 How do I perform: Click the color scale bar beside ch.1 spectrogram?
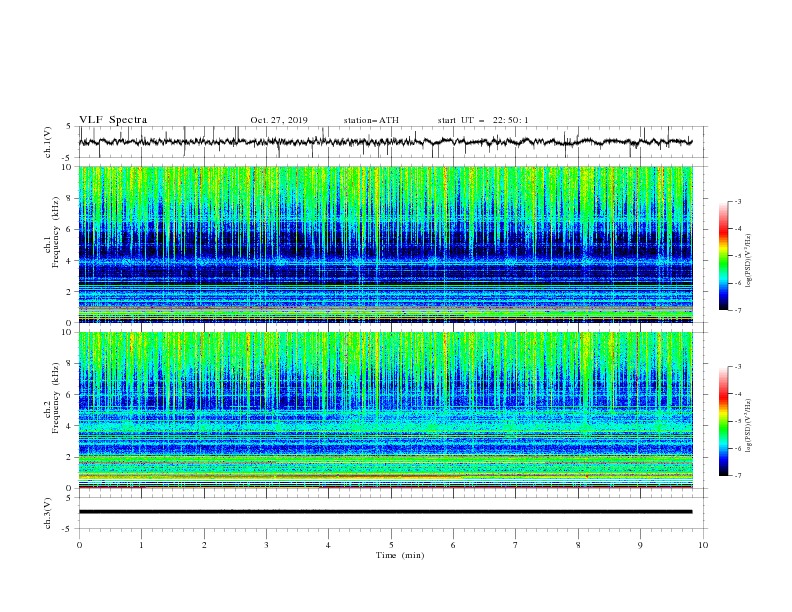tap(724, 256)
